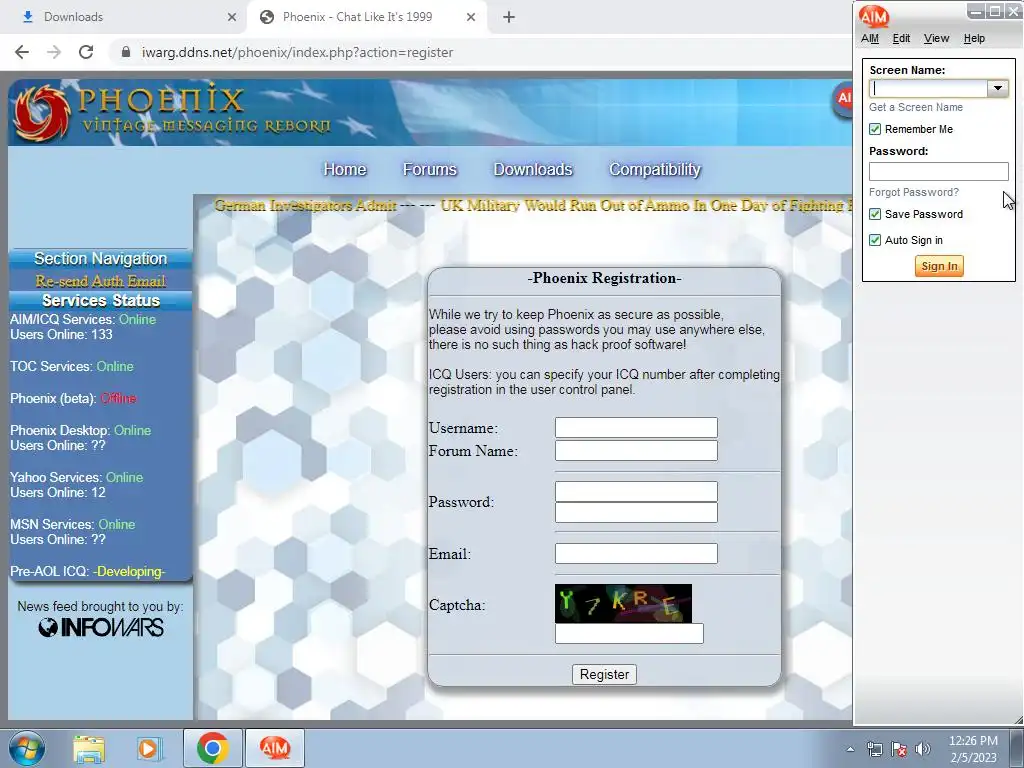Click the Chrome taskbar icon
1024x768 pixels.
coord(212,748)
